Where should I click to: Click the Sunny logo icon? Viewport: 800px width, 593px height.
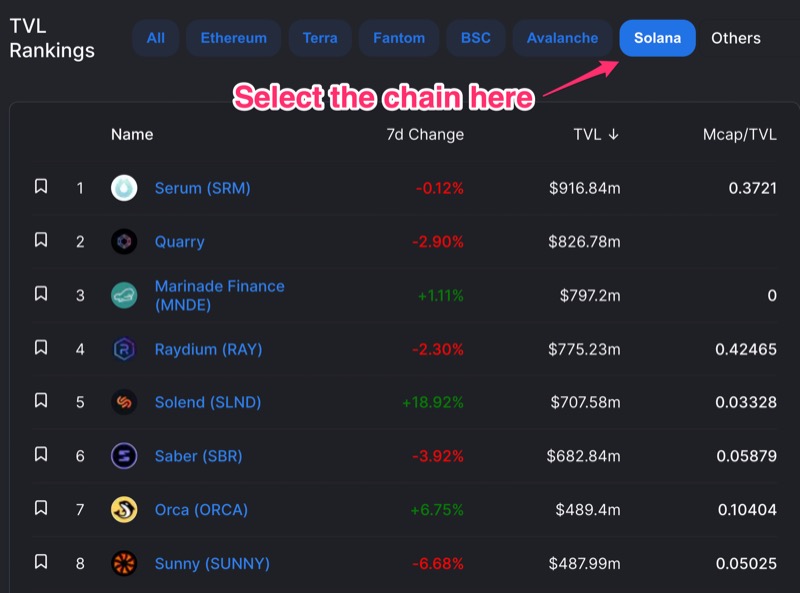pos(124,563)
